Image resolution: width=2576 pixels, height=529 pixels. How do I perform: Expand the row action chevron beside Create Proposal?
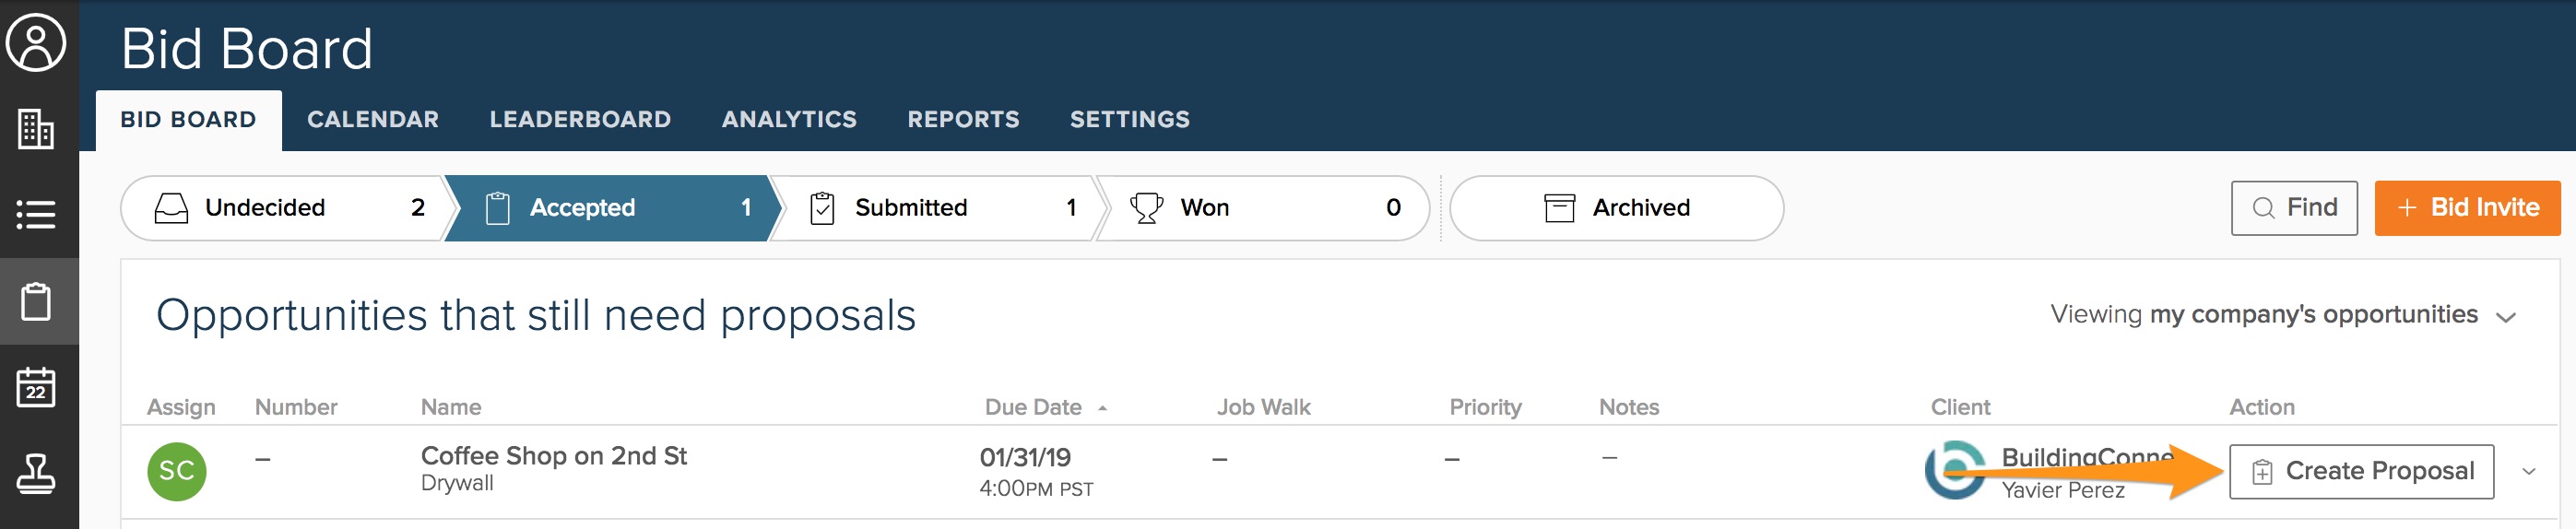pos(2529,471)
